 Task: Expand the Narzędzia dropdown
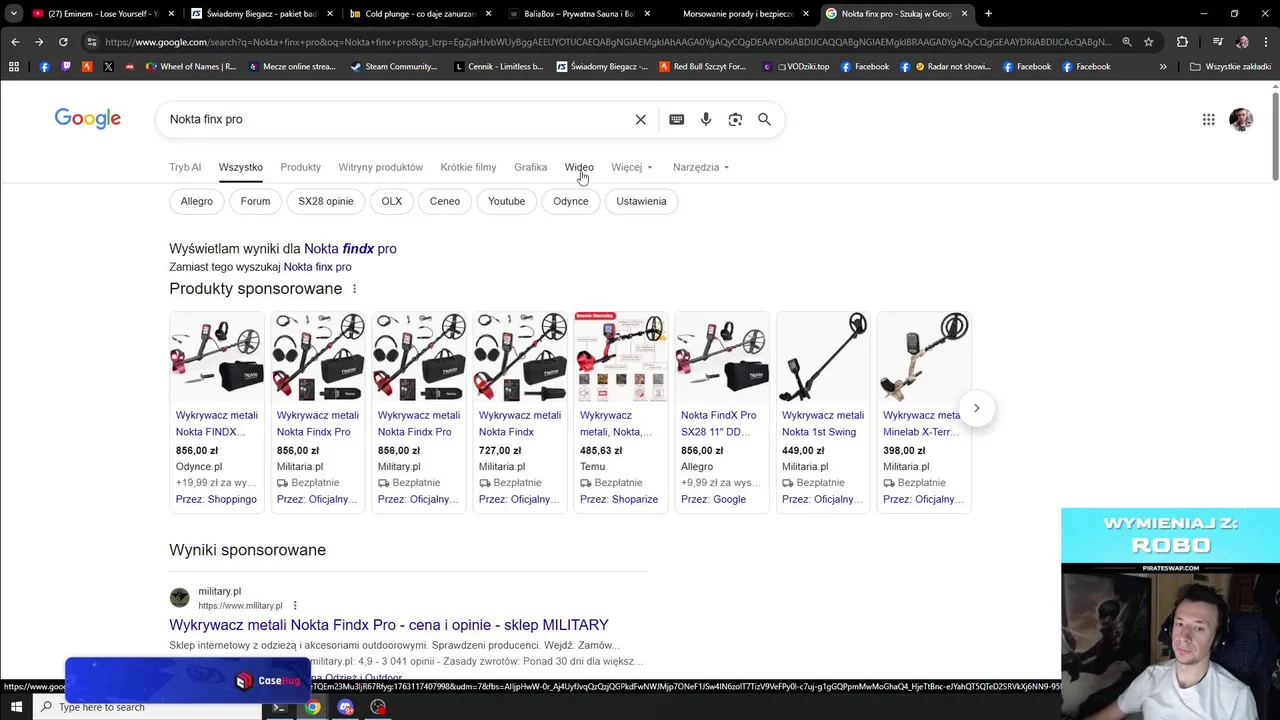tap(701, 167)
